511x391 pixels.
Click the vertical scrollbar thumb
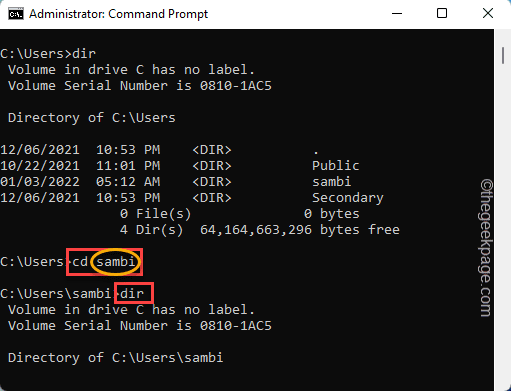coord(503,55)
